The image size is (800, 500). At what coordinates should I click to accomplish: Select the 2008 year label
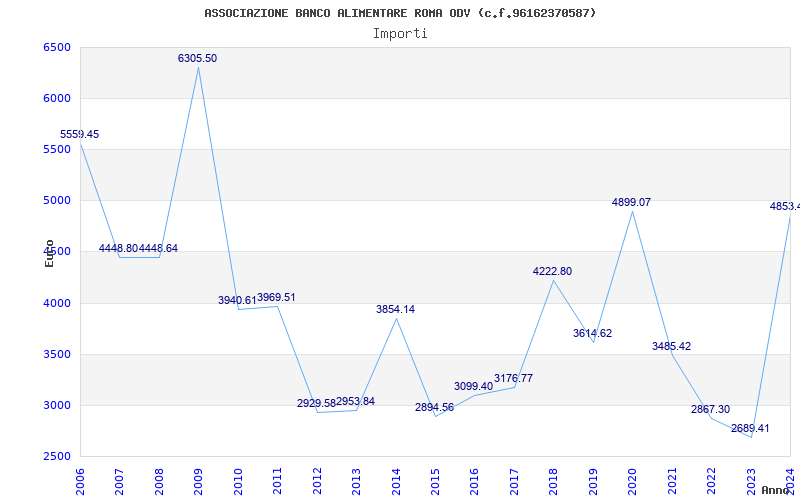tap(159, 481)
